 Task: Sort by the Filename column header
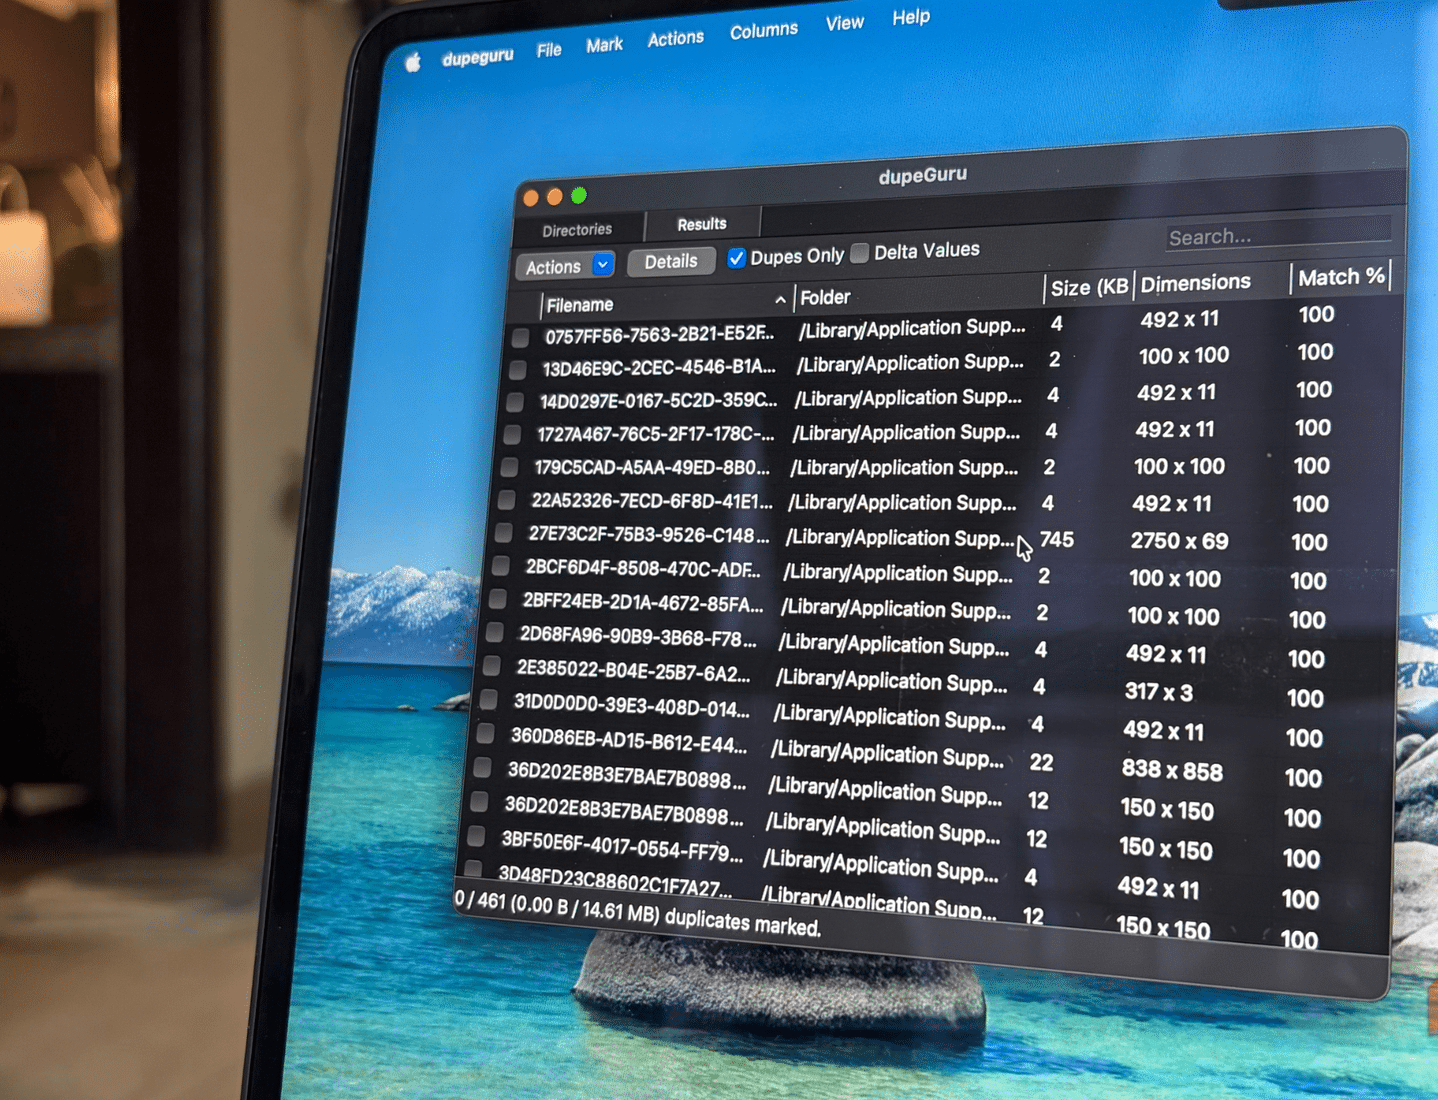pos(580,305)
